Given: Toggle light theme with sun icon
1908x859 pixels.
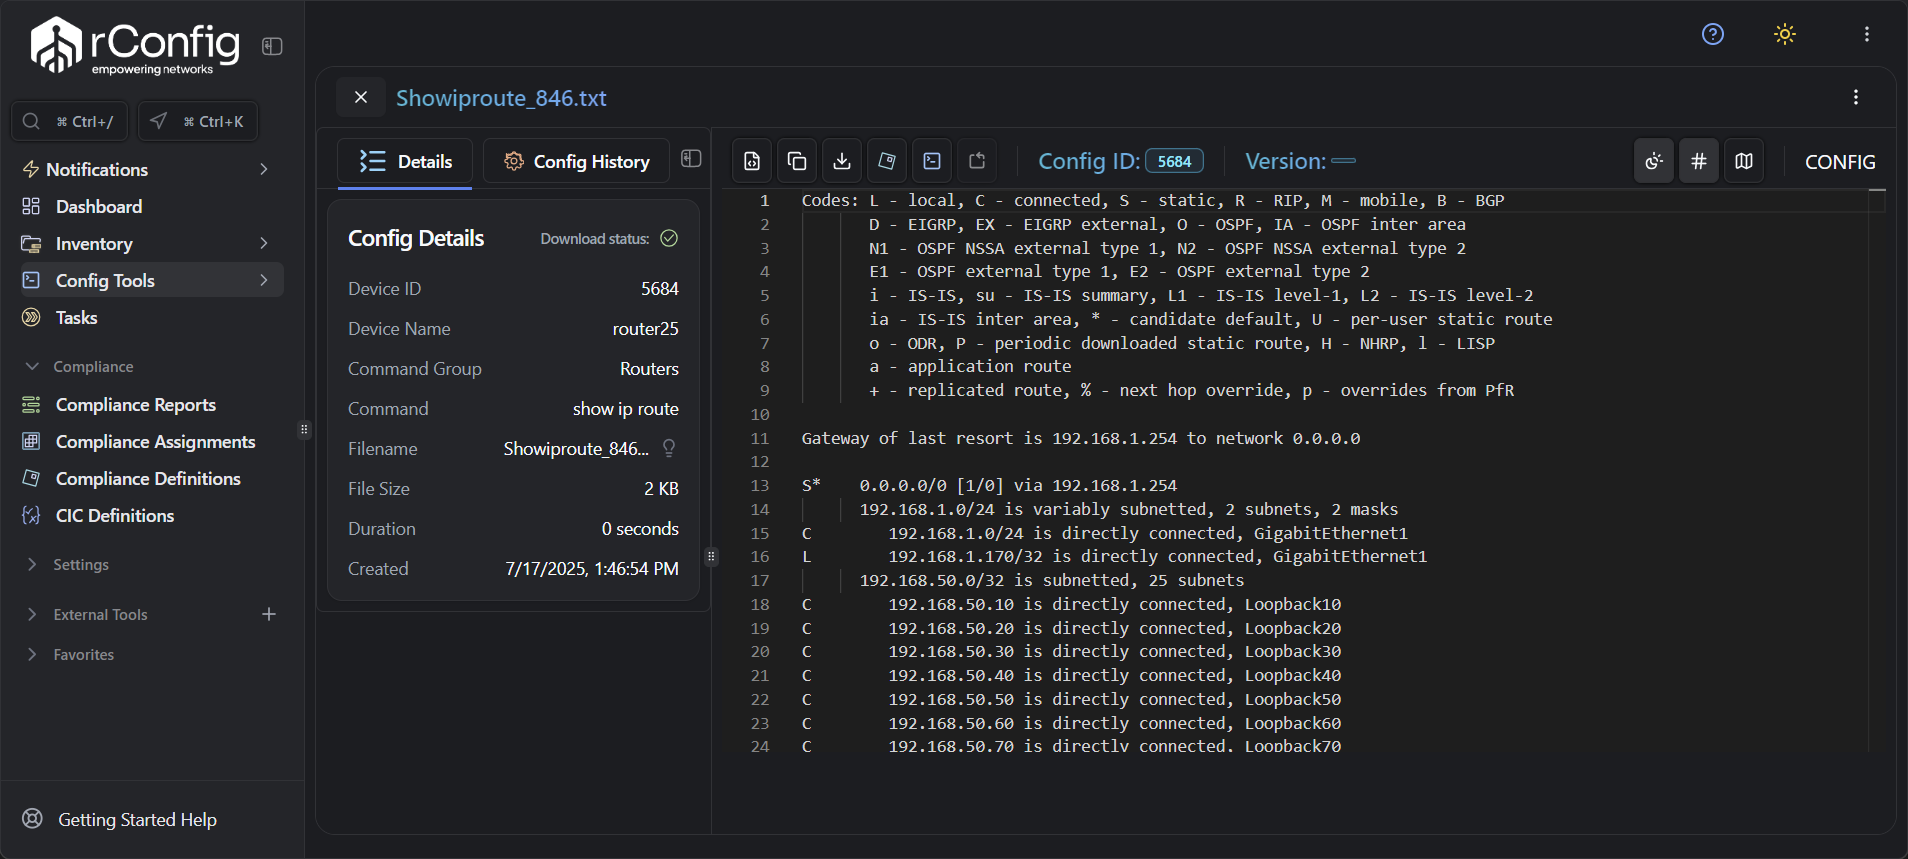Looking at the screenshot, I should click(x=1785, y=34).
